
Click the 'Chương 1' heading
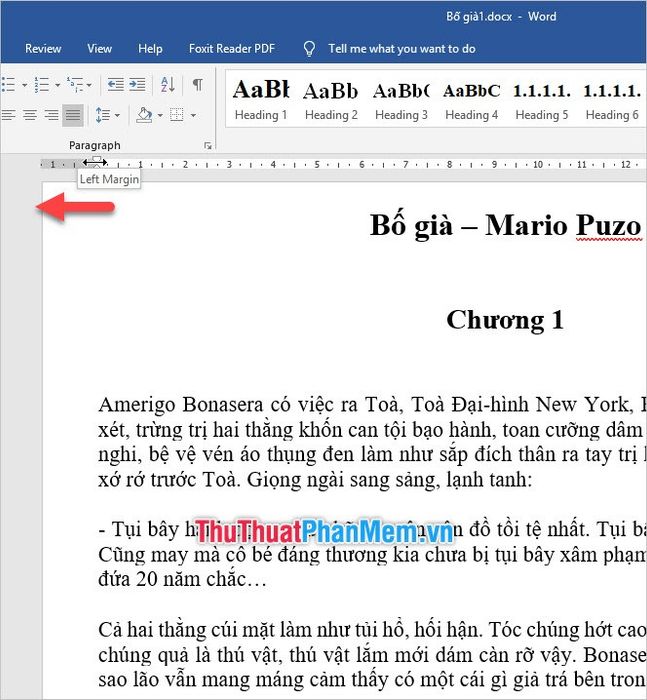[505, 320]
